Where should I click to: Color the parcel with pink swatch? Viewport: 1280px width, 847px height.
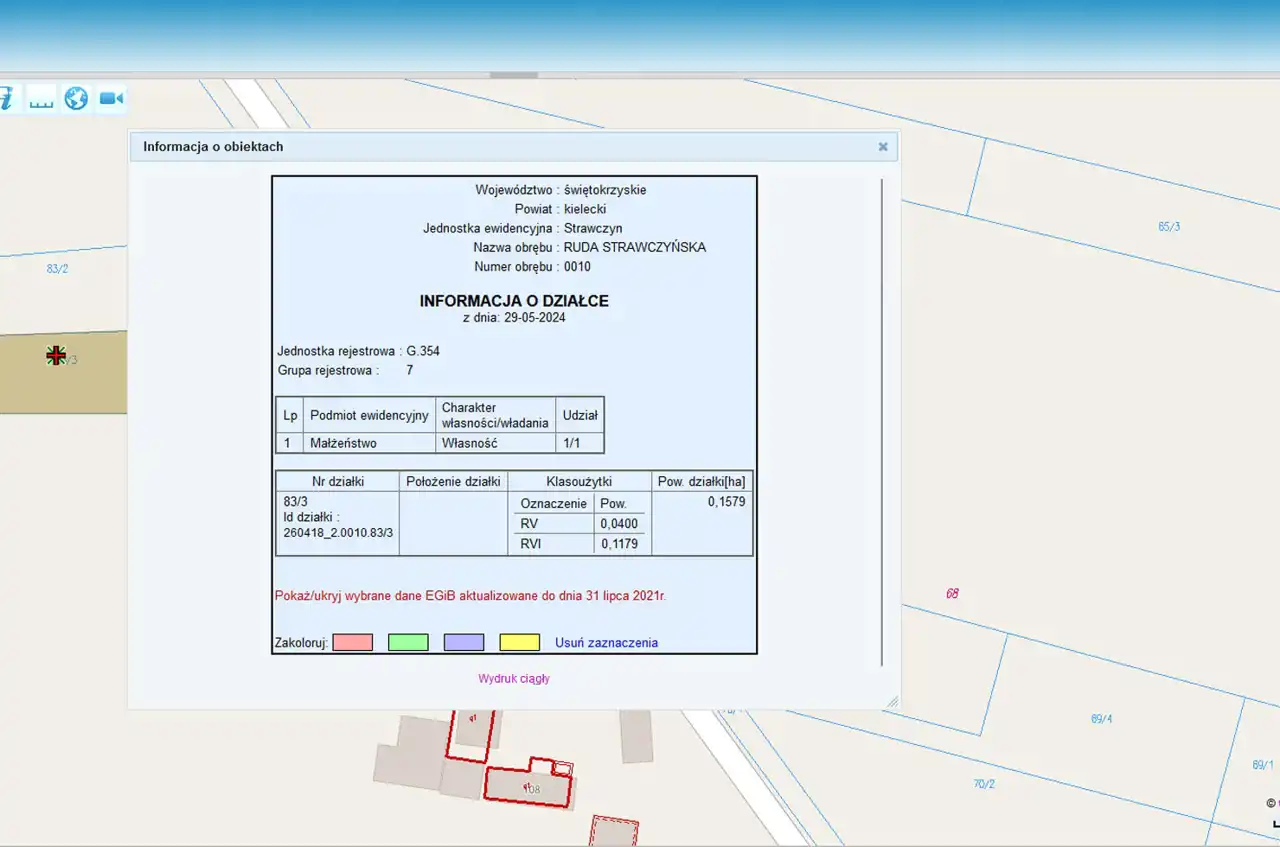(x=352, y=642)
